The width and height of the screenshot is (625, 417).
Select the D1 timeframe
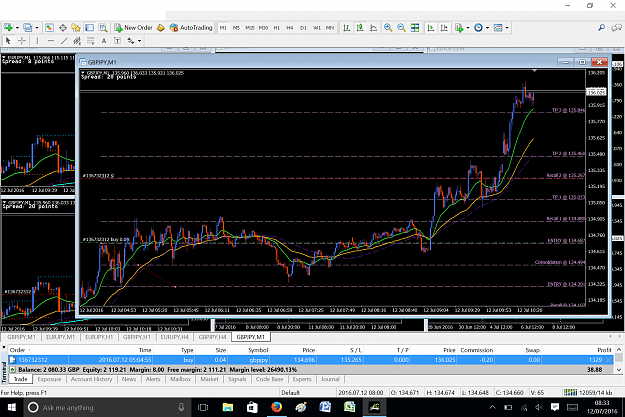(303, 28)
